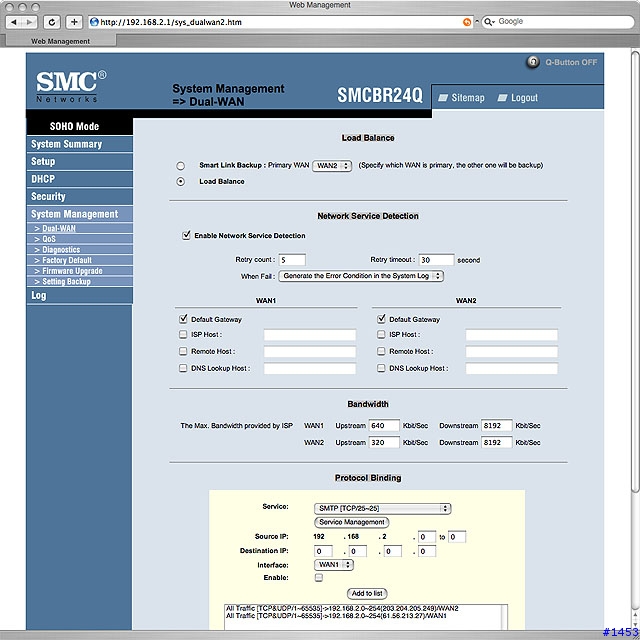The width and height of the screenshot is (640, 640).
Task: Select the Web Management browser tab
Action: tap(61, 41)
